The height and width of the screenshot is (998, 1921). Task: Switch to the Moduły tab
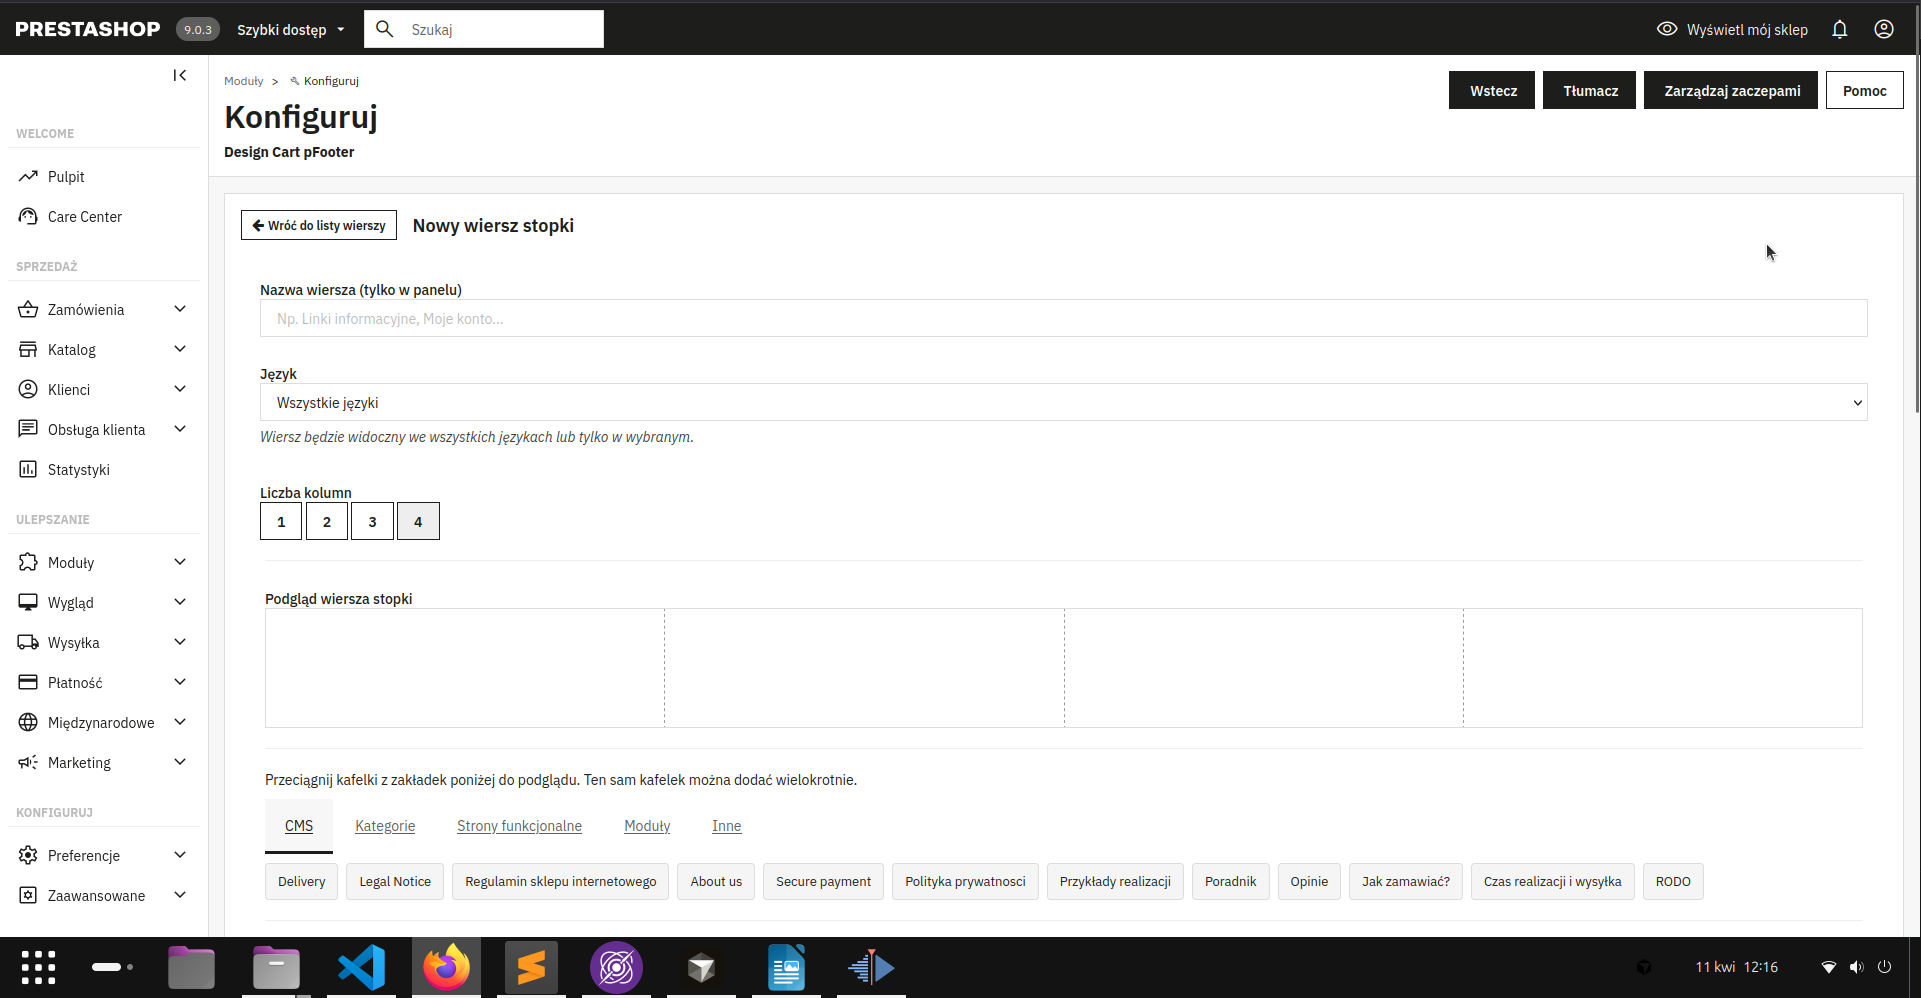point(647,826)
